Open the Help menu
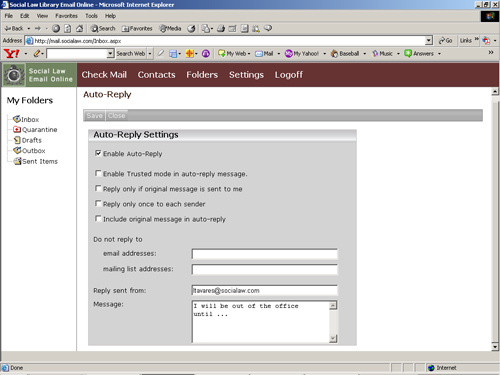This screenshot has height=375, width=500. [110, 16]
